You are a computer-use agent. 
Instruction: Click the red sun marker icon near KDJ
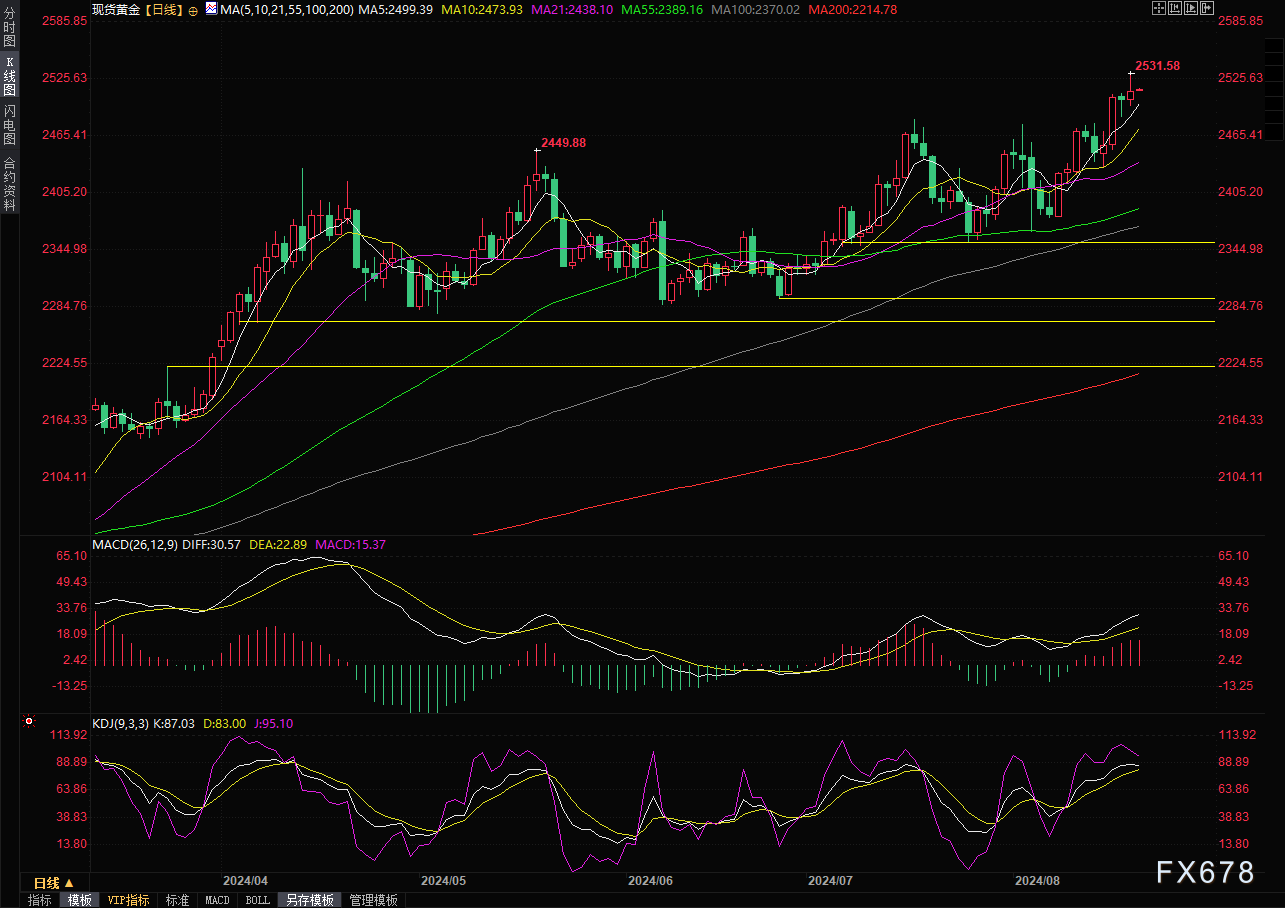click(x=29, y=721)
